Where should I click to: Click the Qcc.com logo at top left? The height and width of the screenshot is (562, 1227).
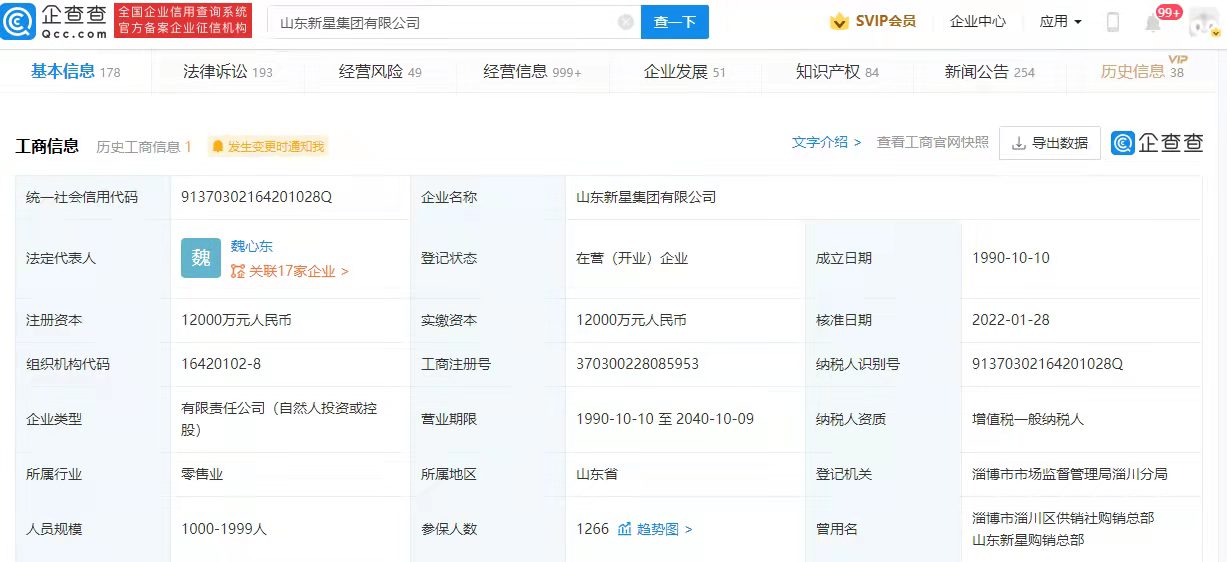tap(54, 21)
